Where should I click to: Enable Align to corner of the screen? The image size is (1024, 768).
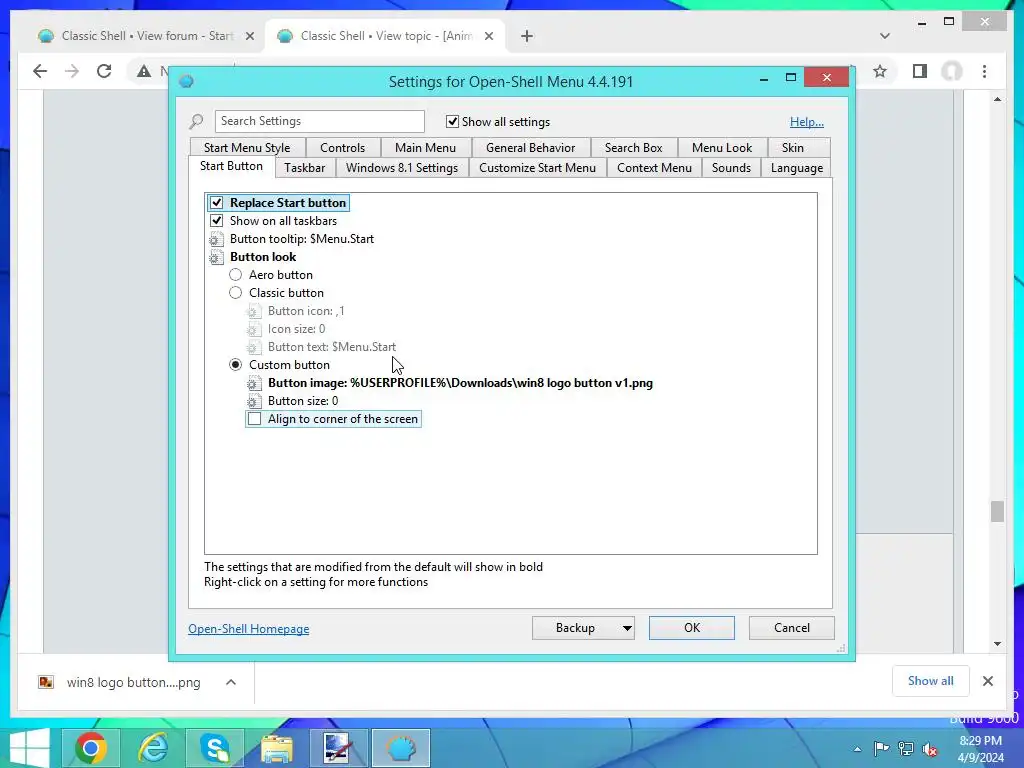click(x=254, y=419)
